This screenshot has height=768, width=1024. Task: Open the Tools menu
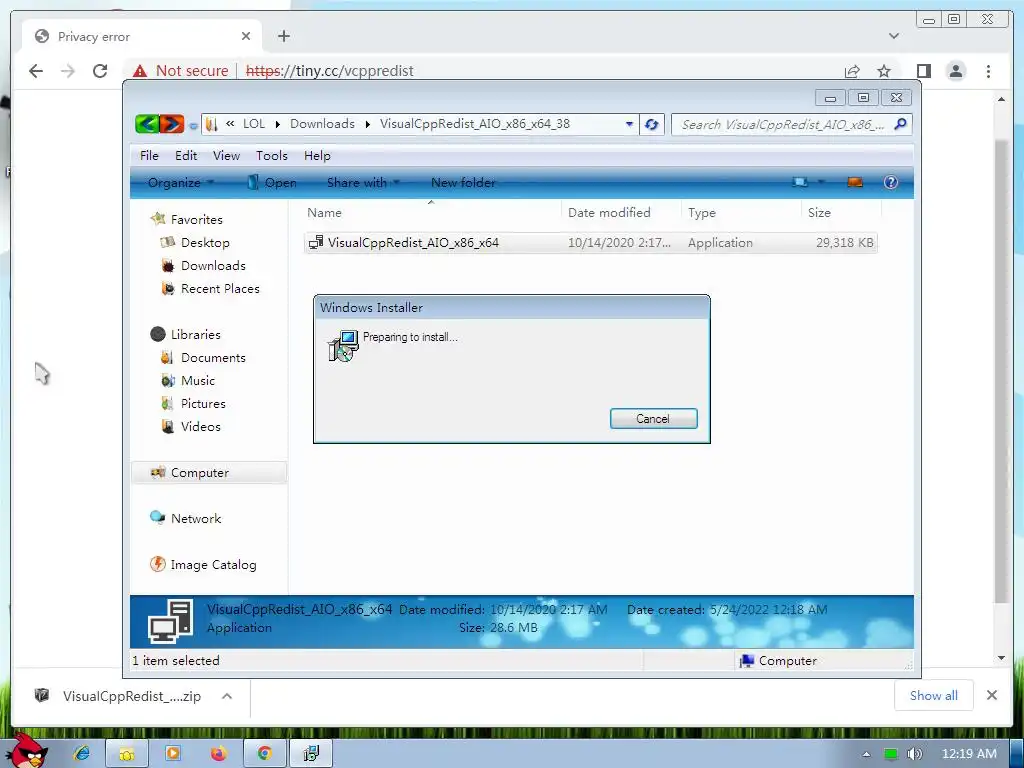(x=272, y=155)
